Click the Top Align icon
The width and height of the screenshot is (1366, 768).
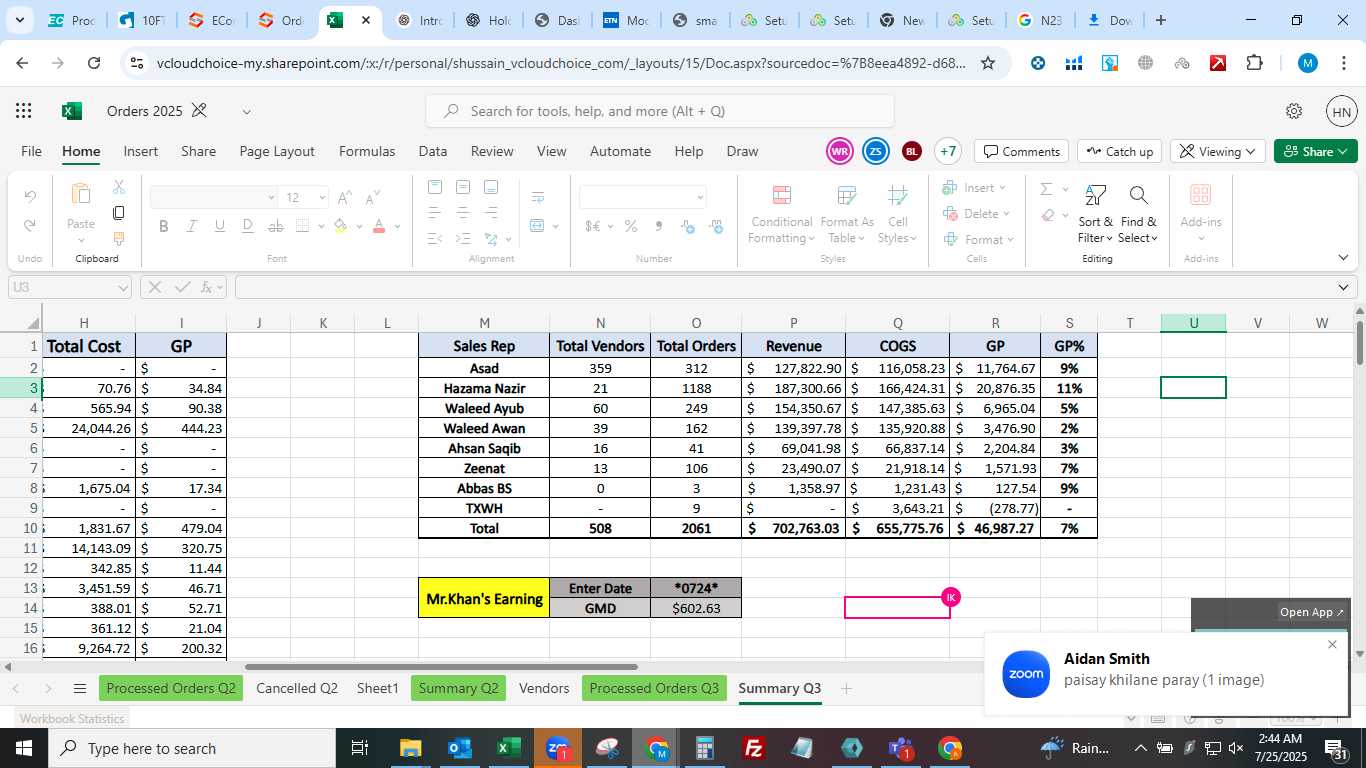pos(434,187)
